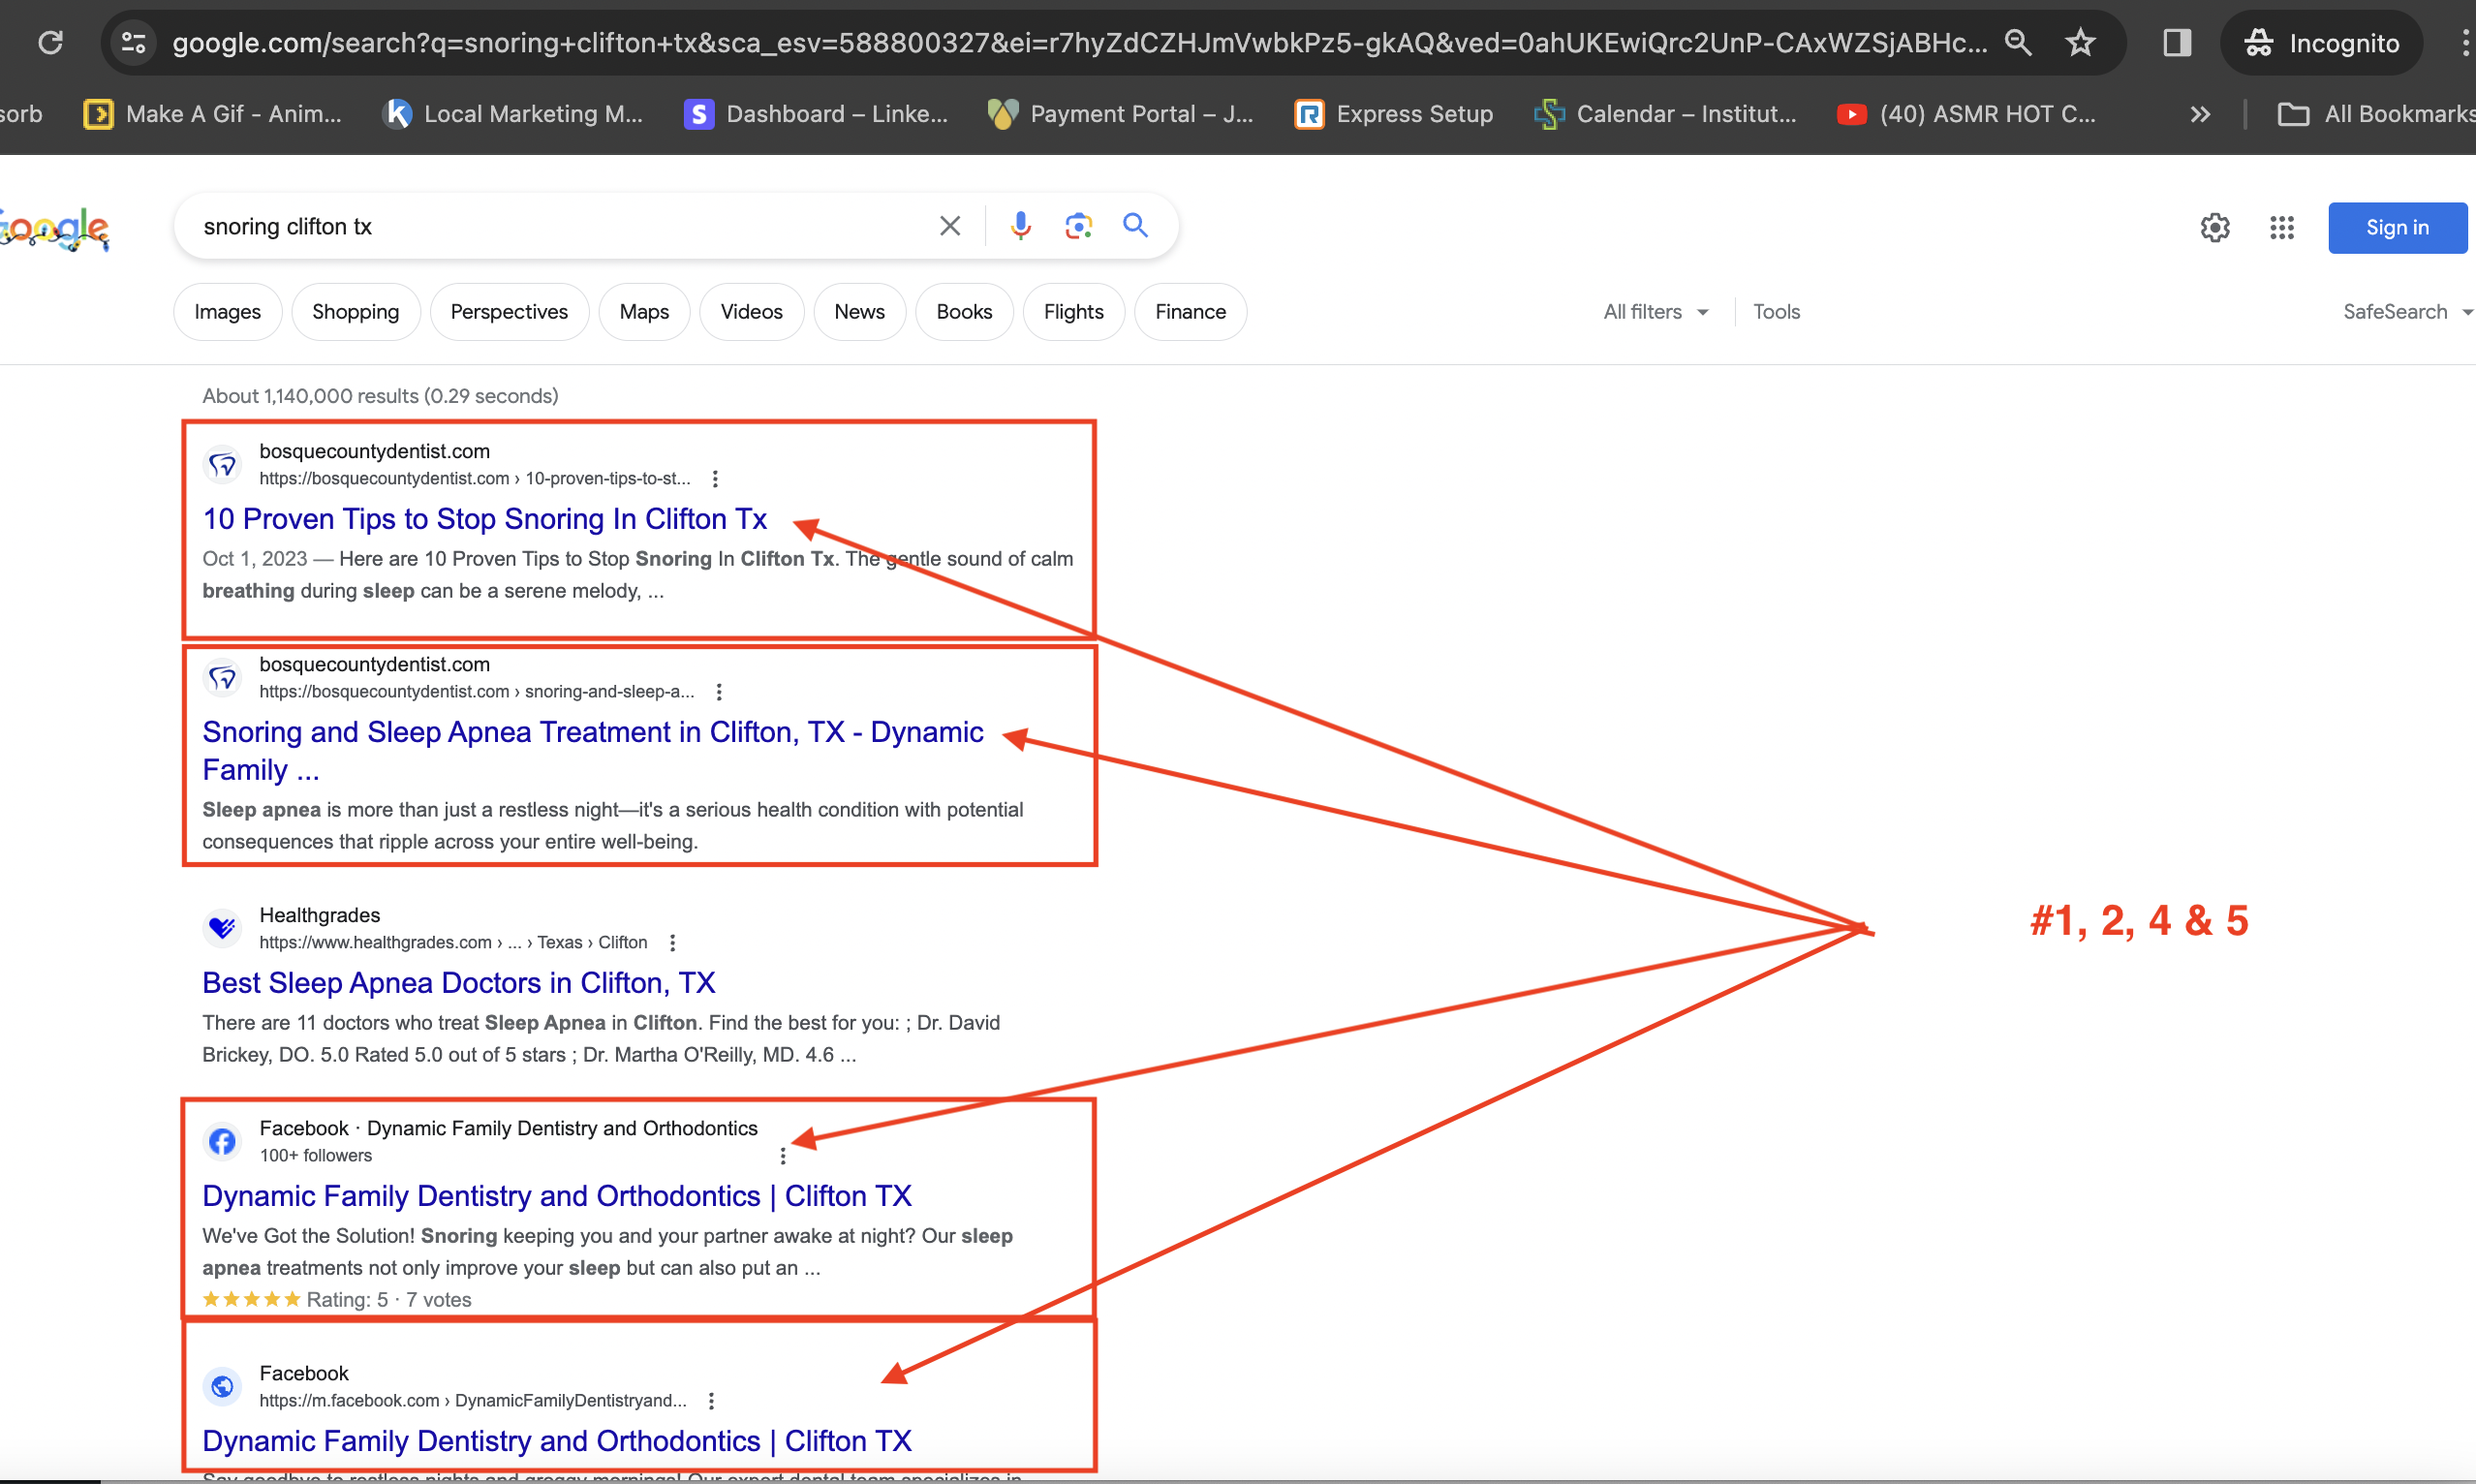Switch to Flights results tab

point(1073,312)
